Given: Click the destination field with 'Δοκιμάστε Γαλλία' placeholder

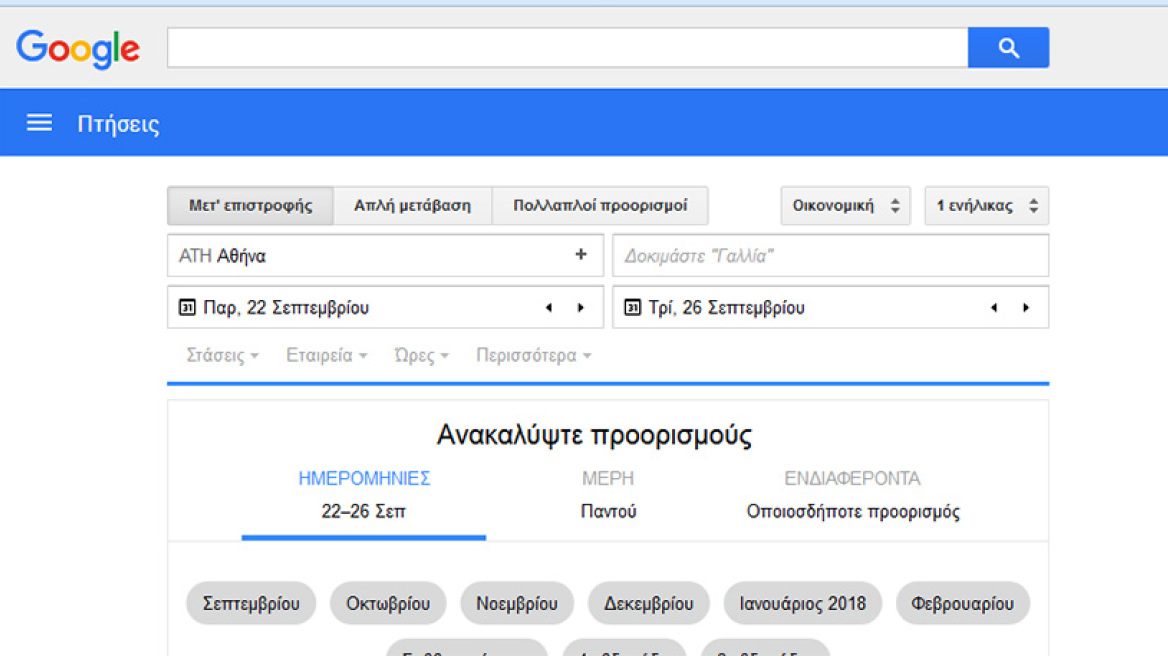Looking at the screenshot, I should point(830,255).
